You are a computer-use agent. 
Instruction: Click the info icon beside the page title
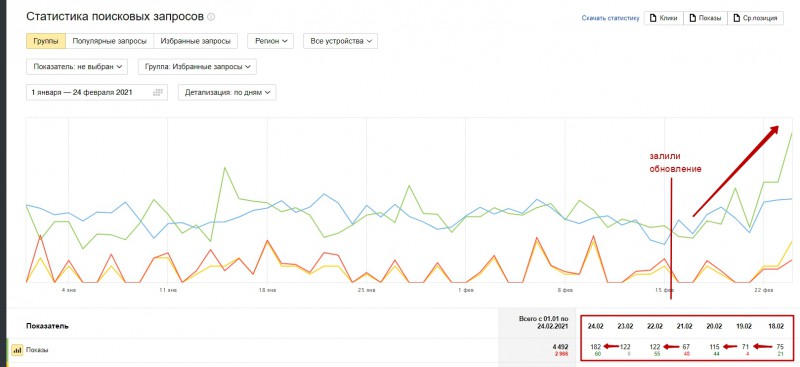pyautogui.click(x=211, y=17)
